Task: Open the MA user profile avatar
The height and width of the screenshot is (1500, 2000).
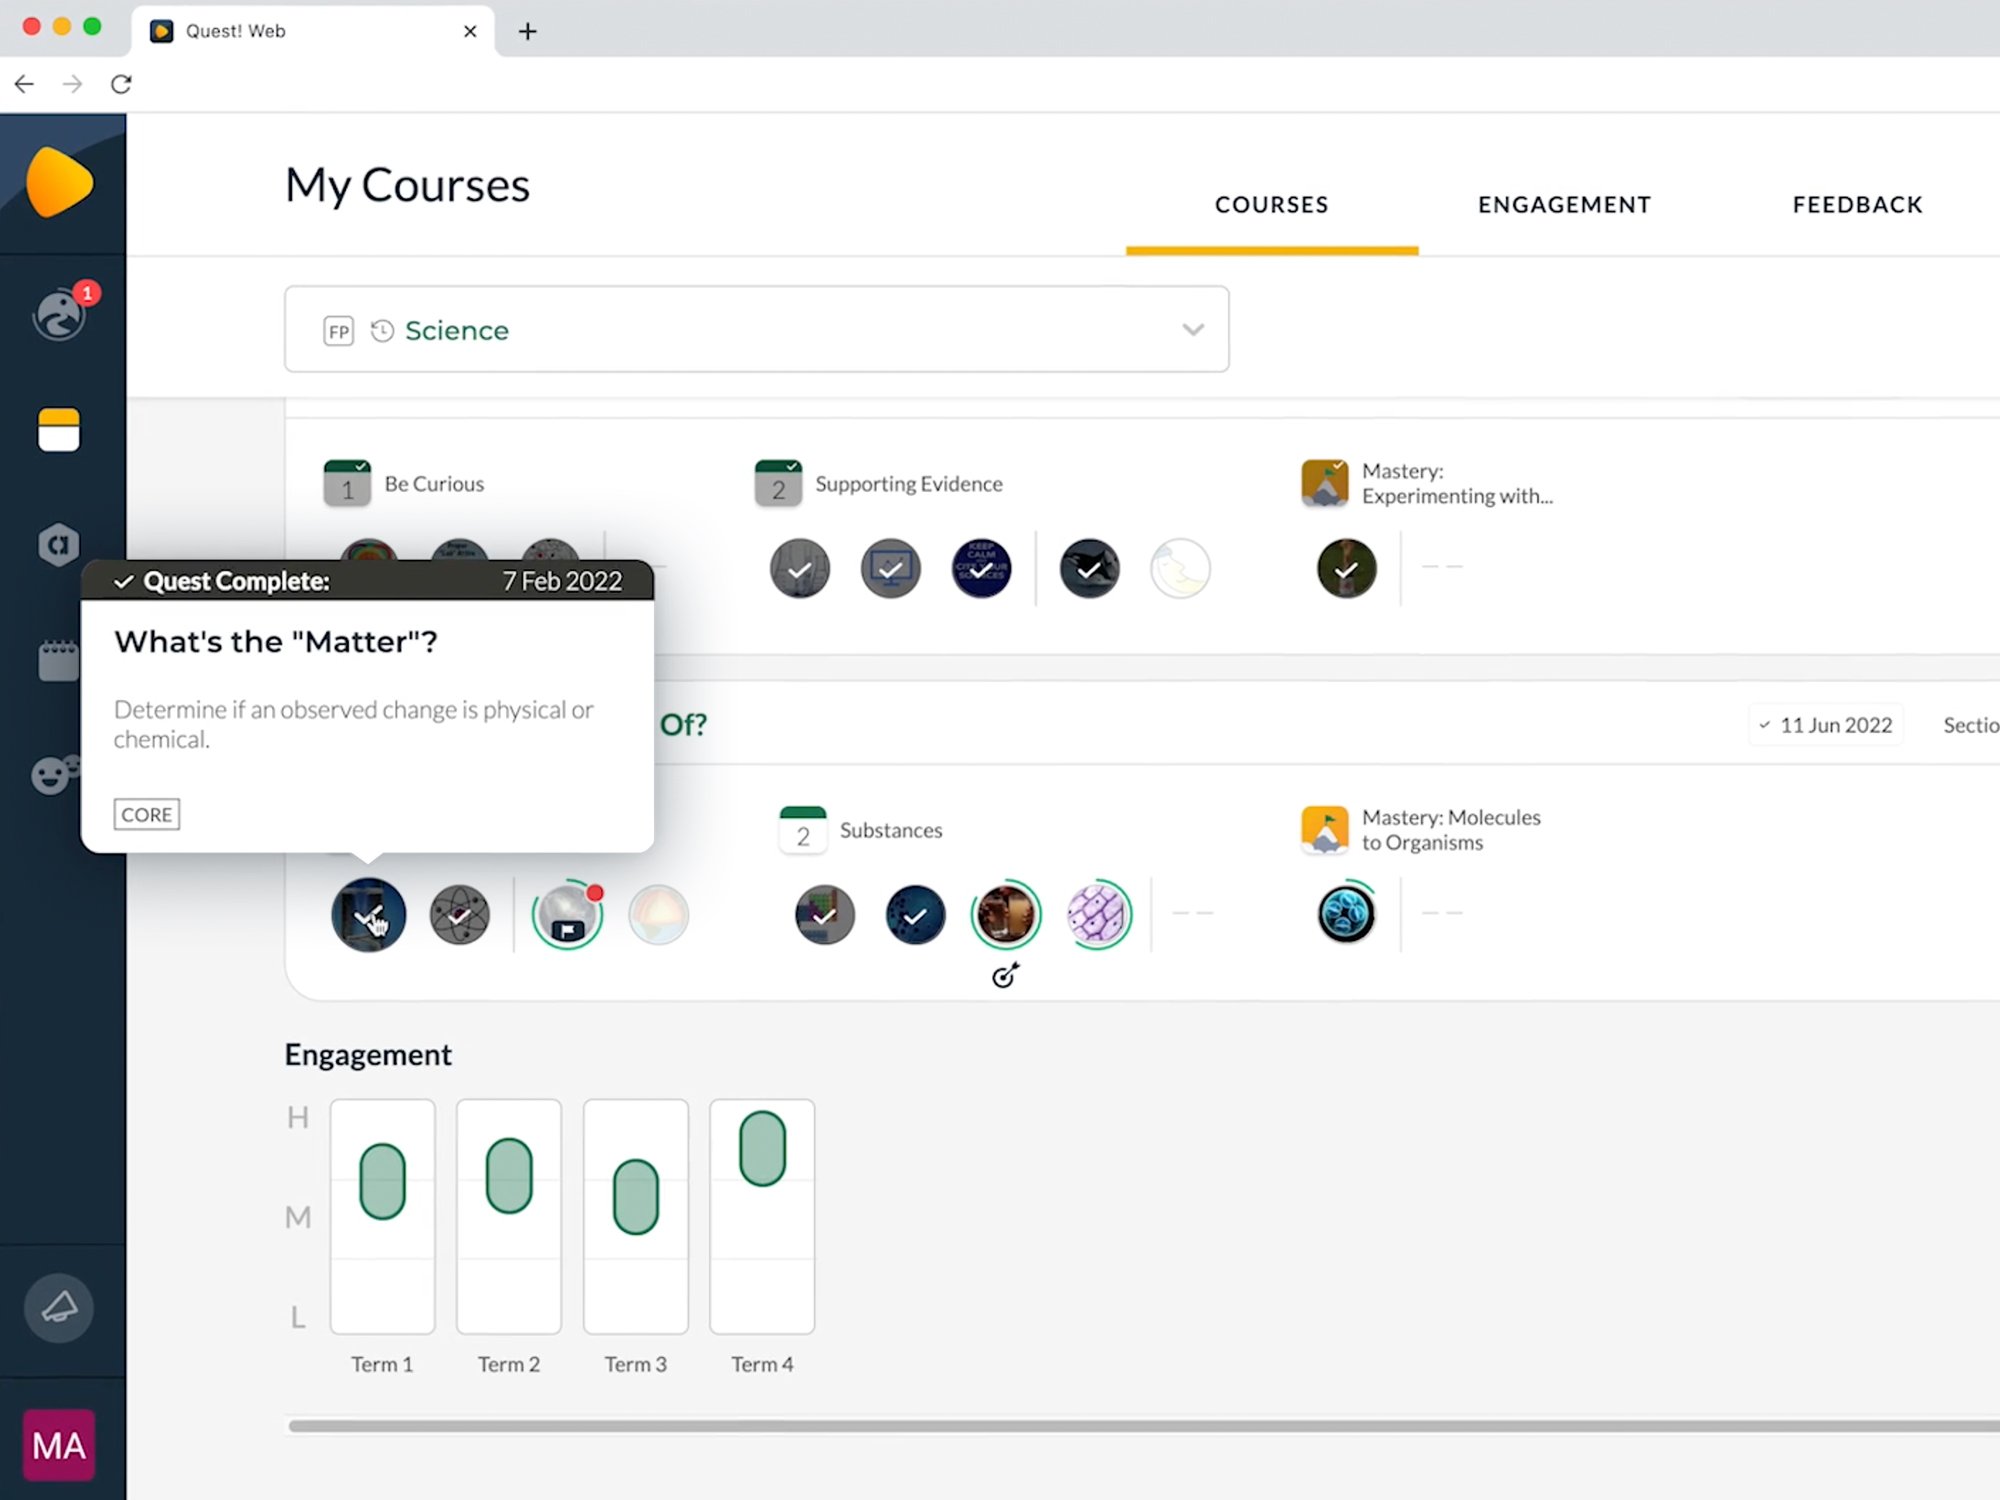Action: pos(59,1445)
